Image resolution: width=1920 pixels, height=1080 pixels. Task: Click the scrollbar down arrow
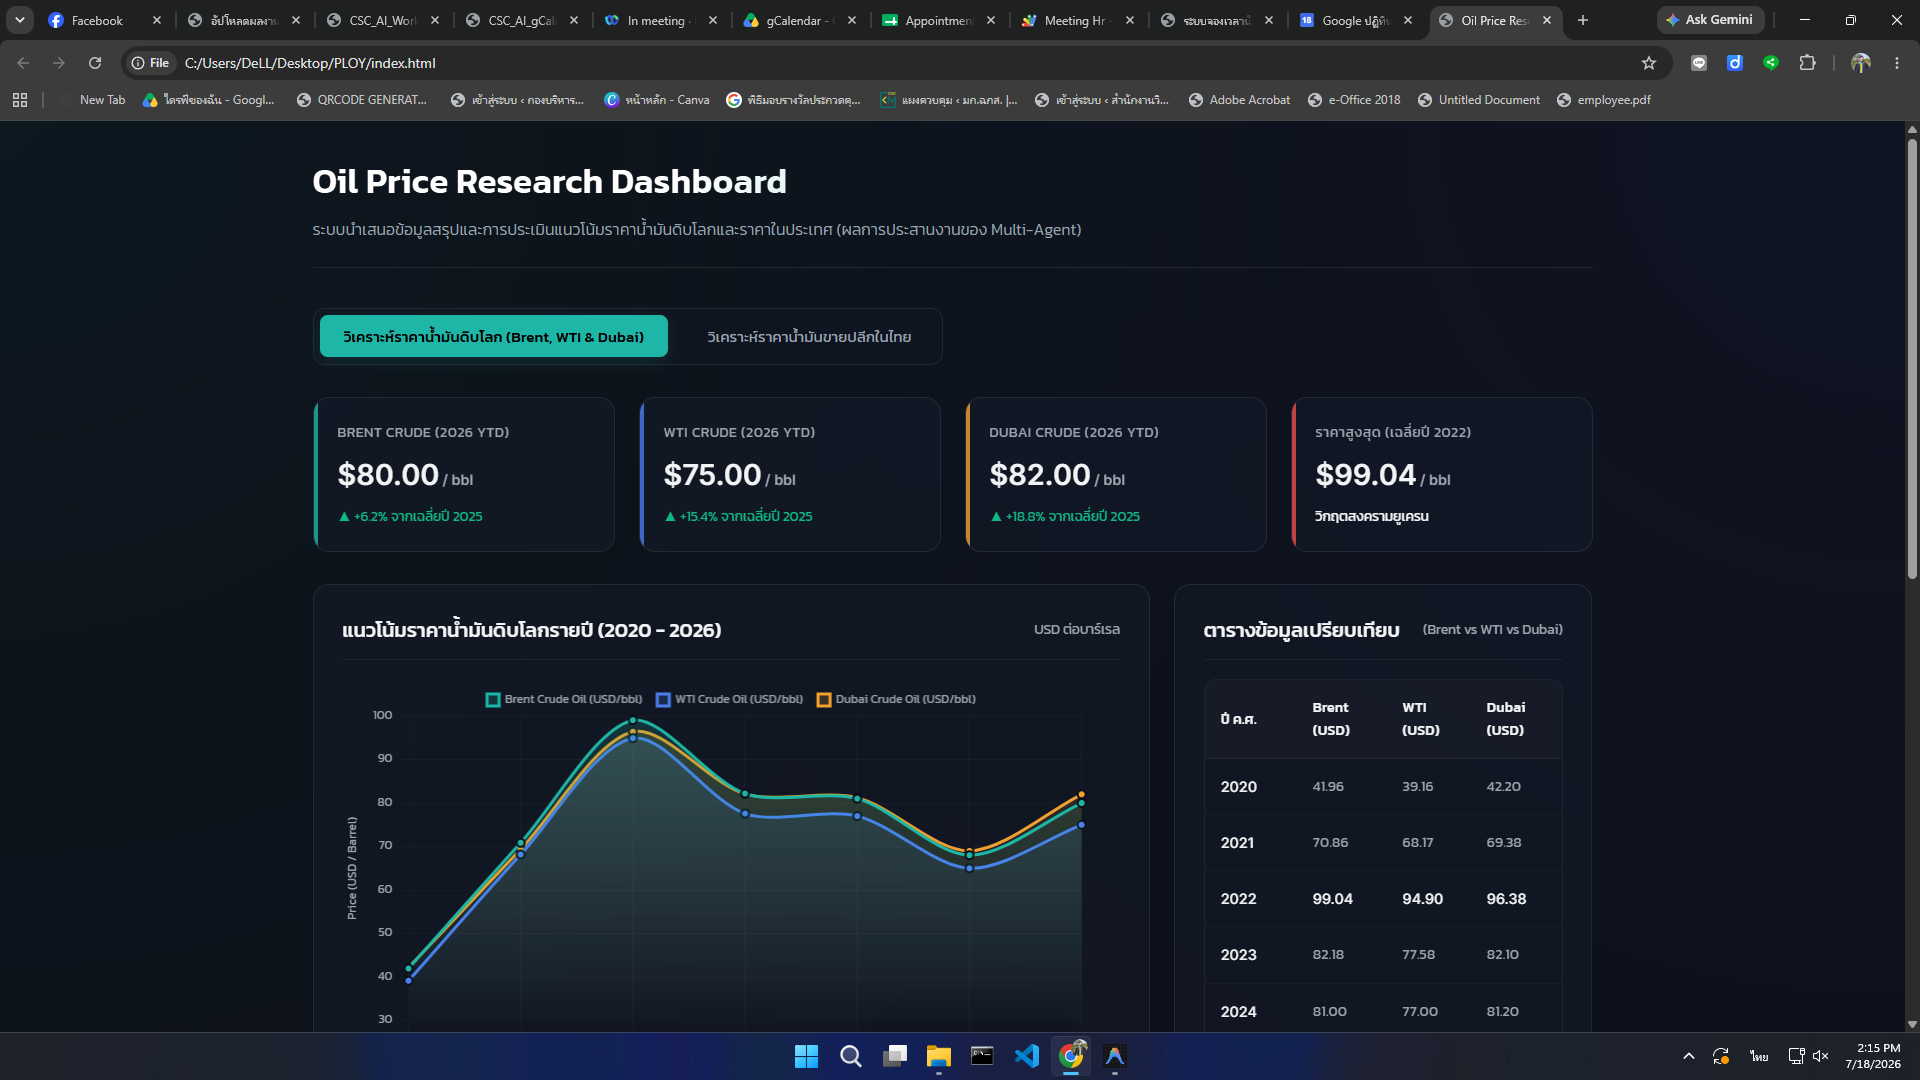click(x=1912, y=1024)
